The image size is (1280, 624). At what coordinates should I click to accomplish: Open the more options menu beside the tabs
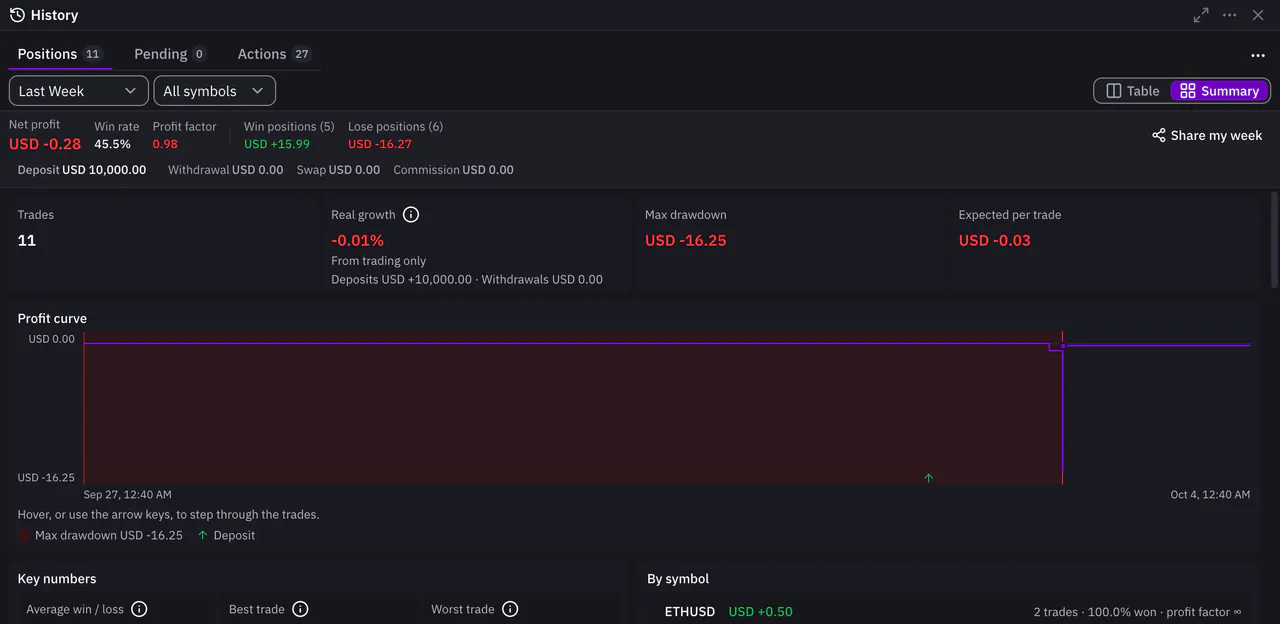pos(1258,56)
